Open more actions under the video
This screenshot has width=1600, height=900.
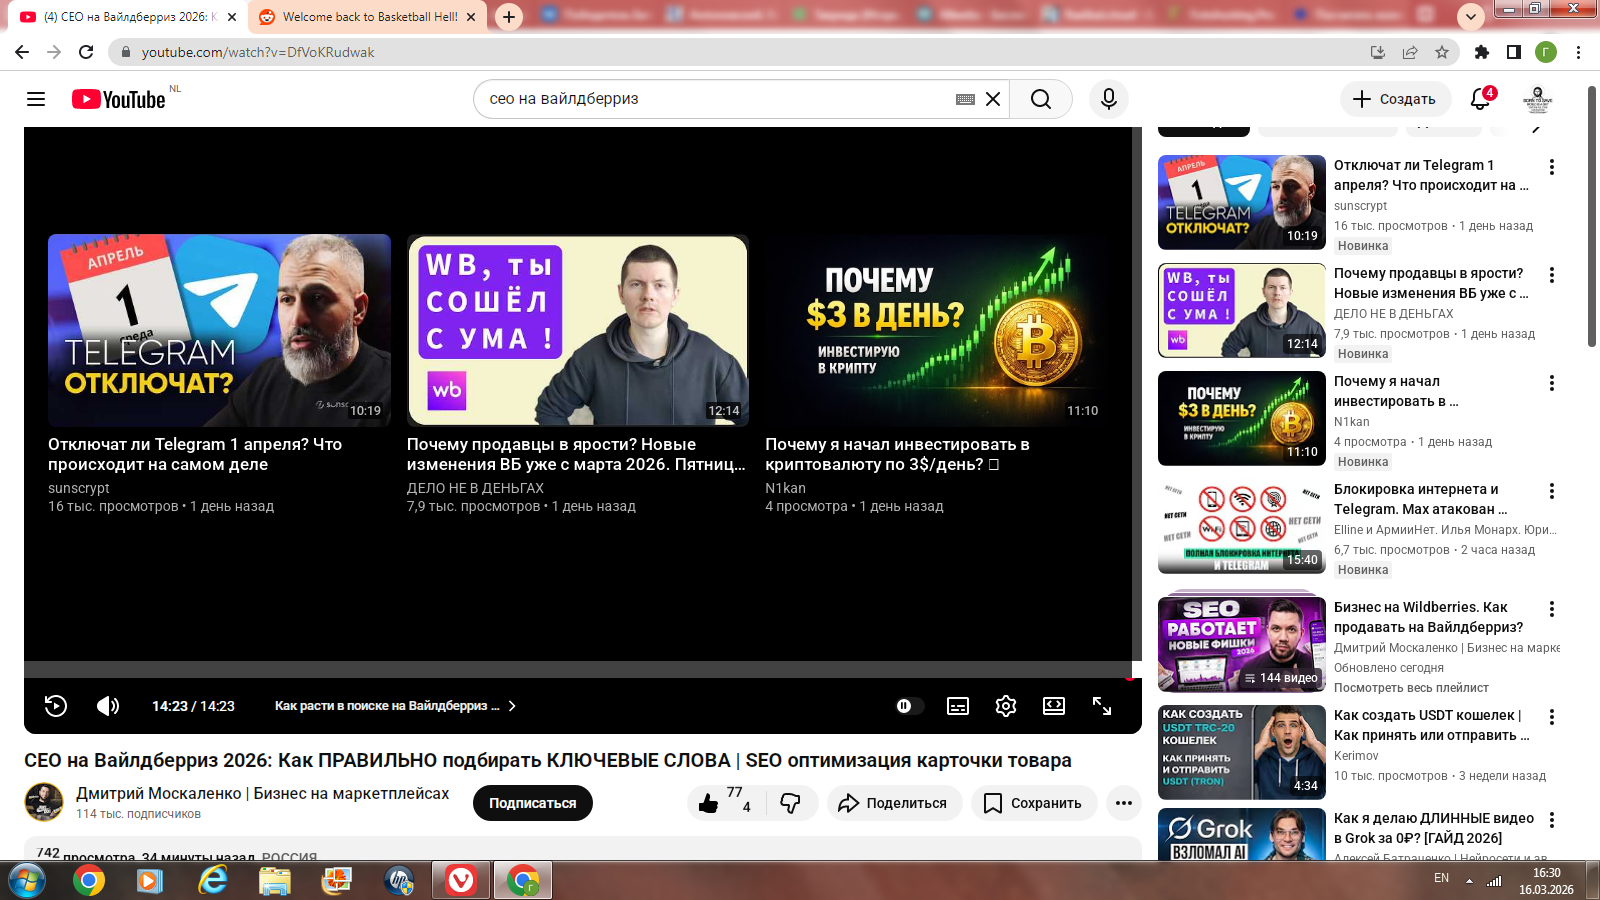(x=1124, y=803)
